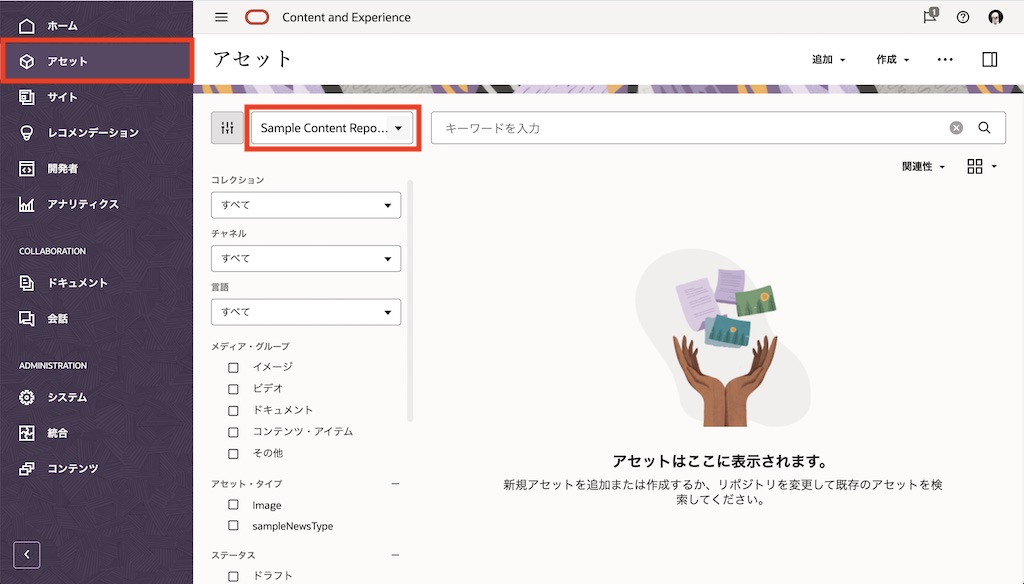Collapse the left navigation with arrow button

(28, 554)
